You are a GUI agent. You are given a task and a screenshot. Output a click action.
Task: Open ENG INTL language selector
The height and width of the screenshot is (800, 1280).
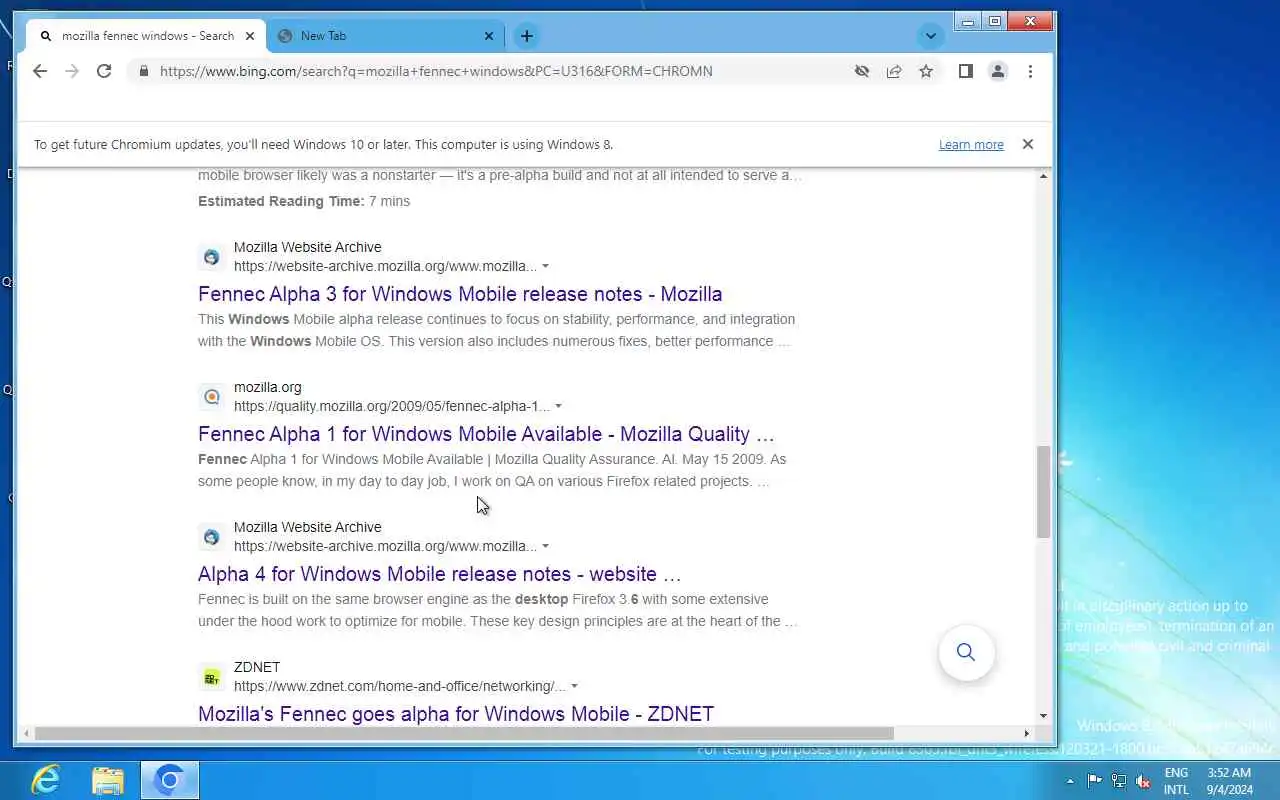pos(1176,781)
